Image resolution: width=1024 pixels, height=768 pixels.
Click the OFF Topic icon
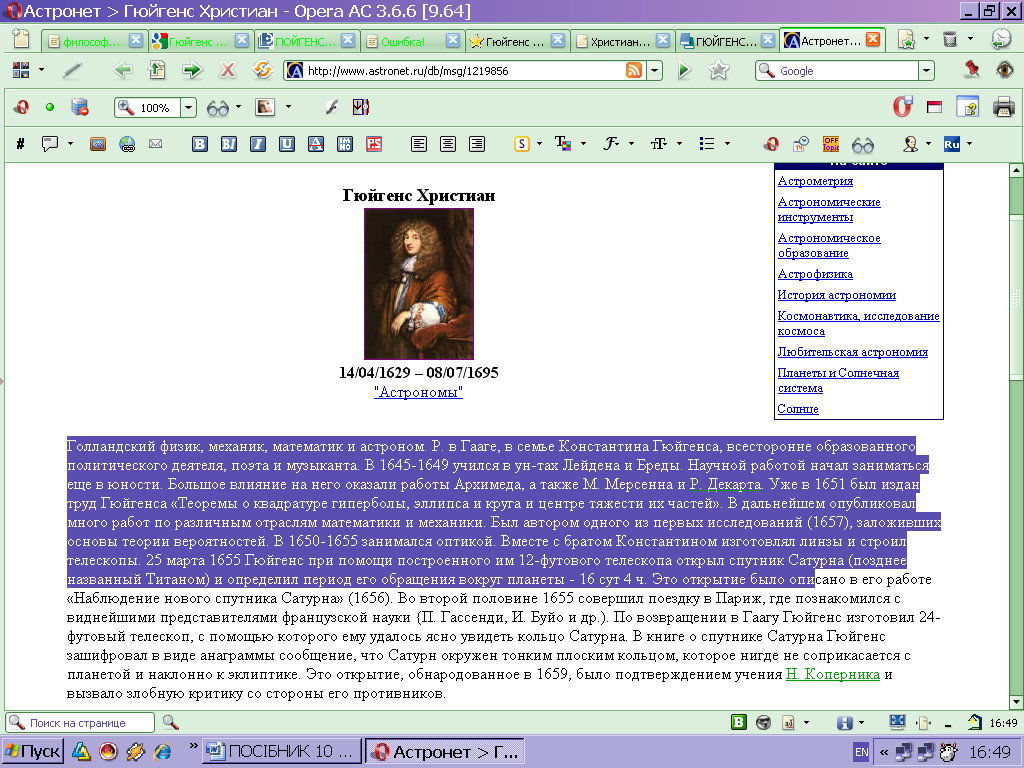click(831, 144)
